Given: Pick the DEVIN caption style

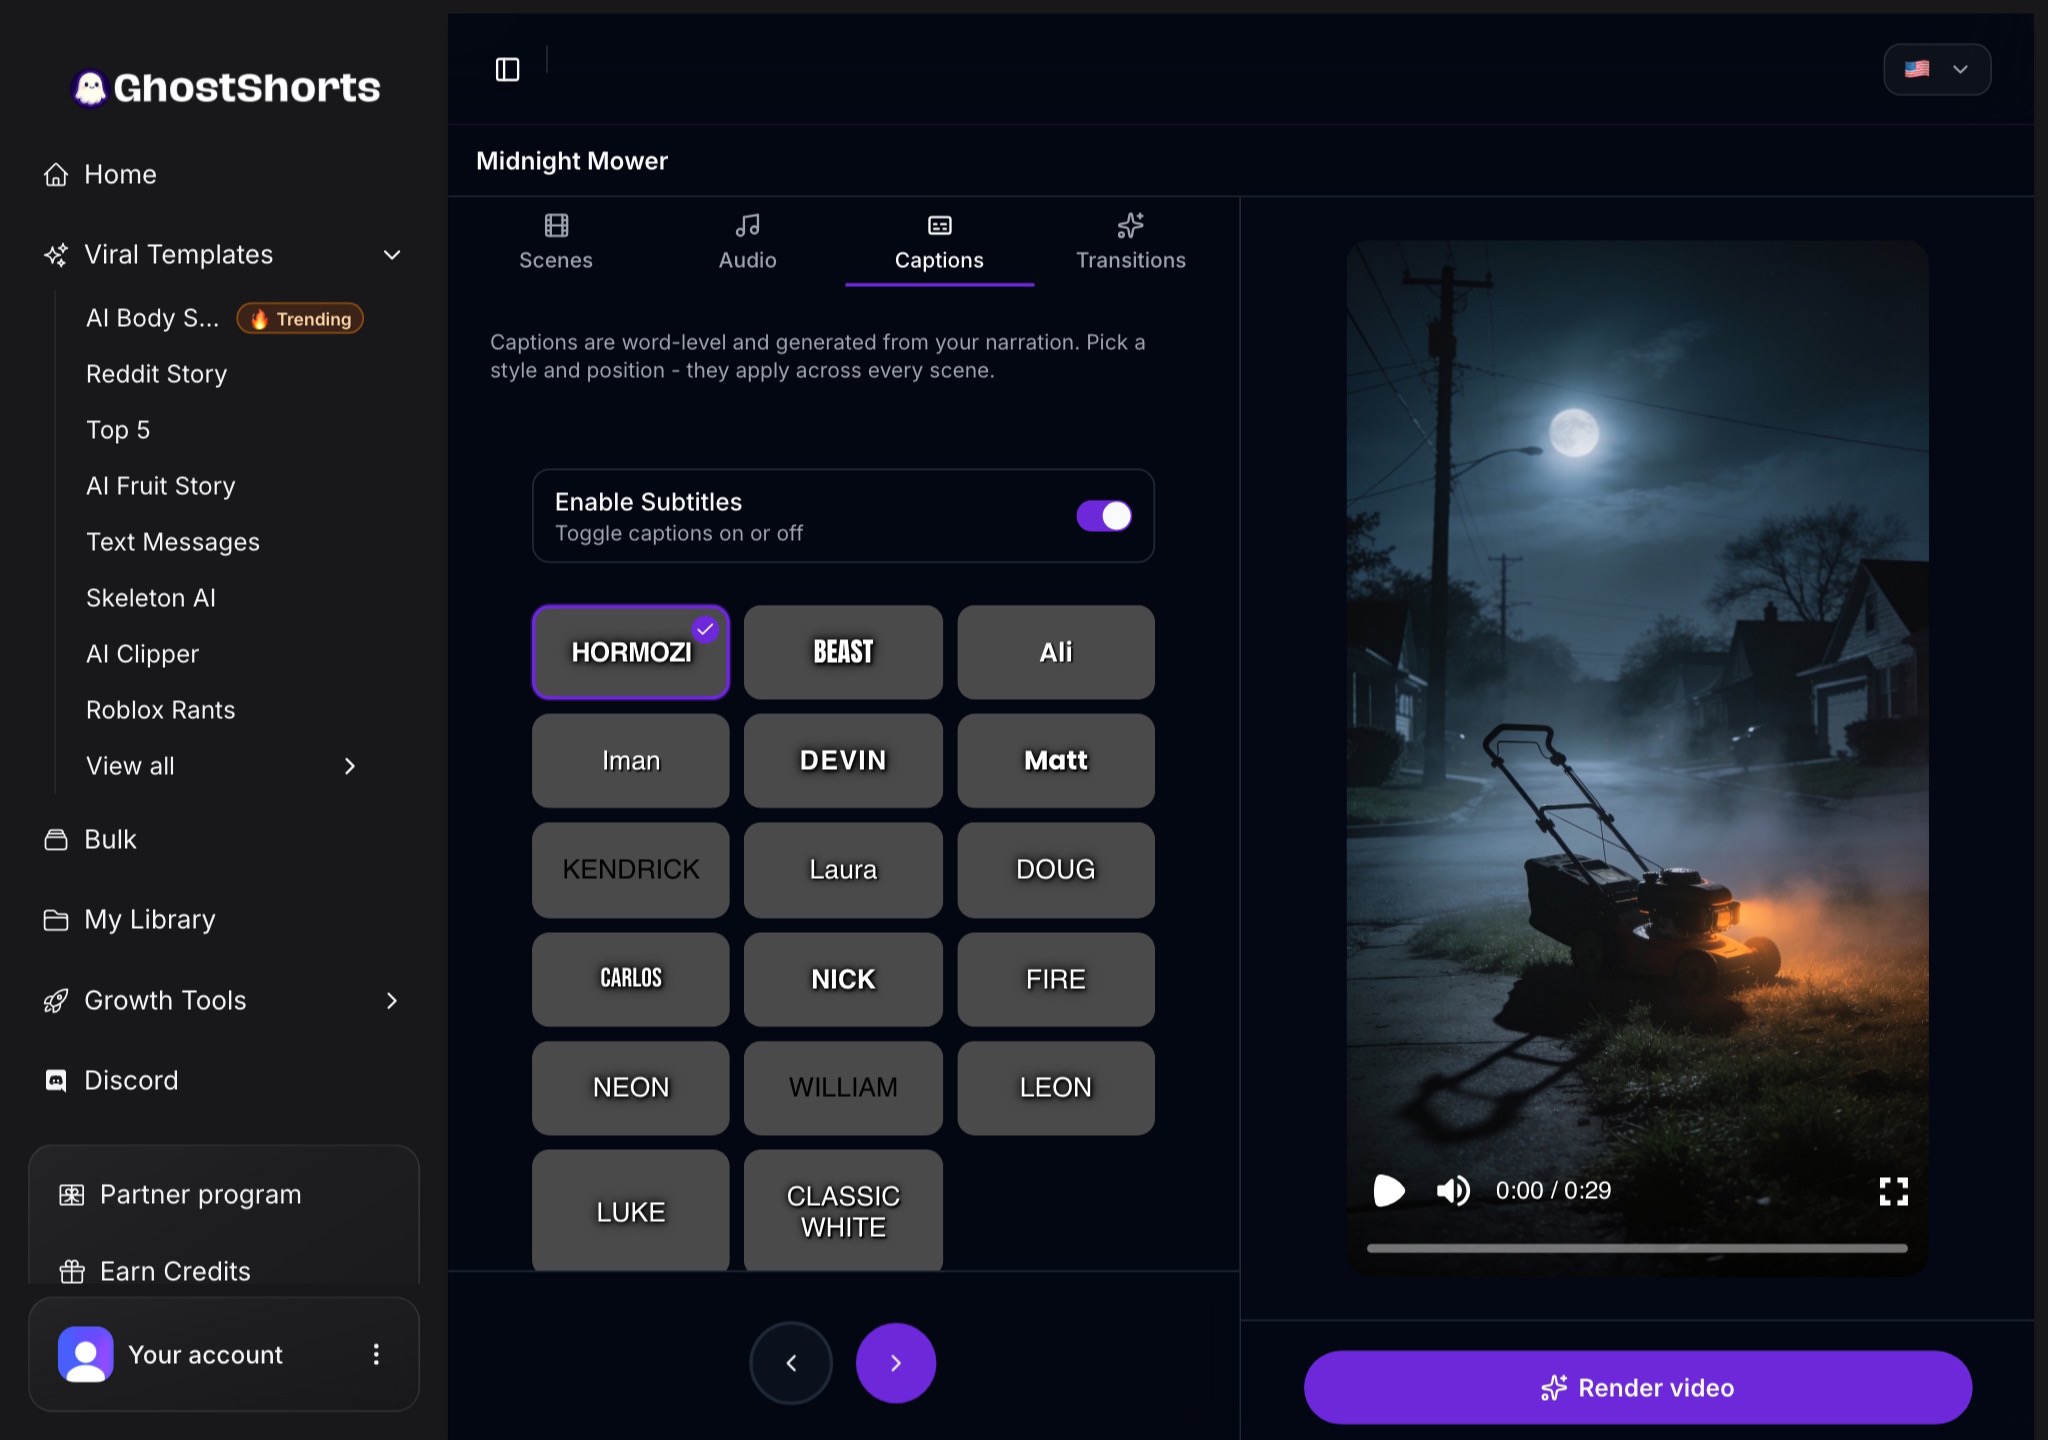Looking at the screenshot, I should [843, 760].
